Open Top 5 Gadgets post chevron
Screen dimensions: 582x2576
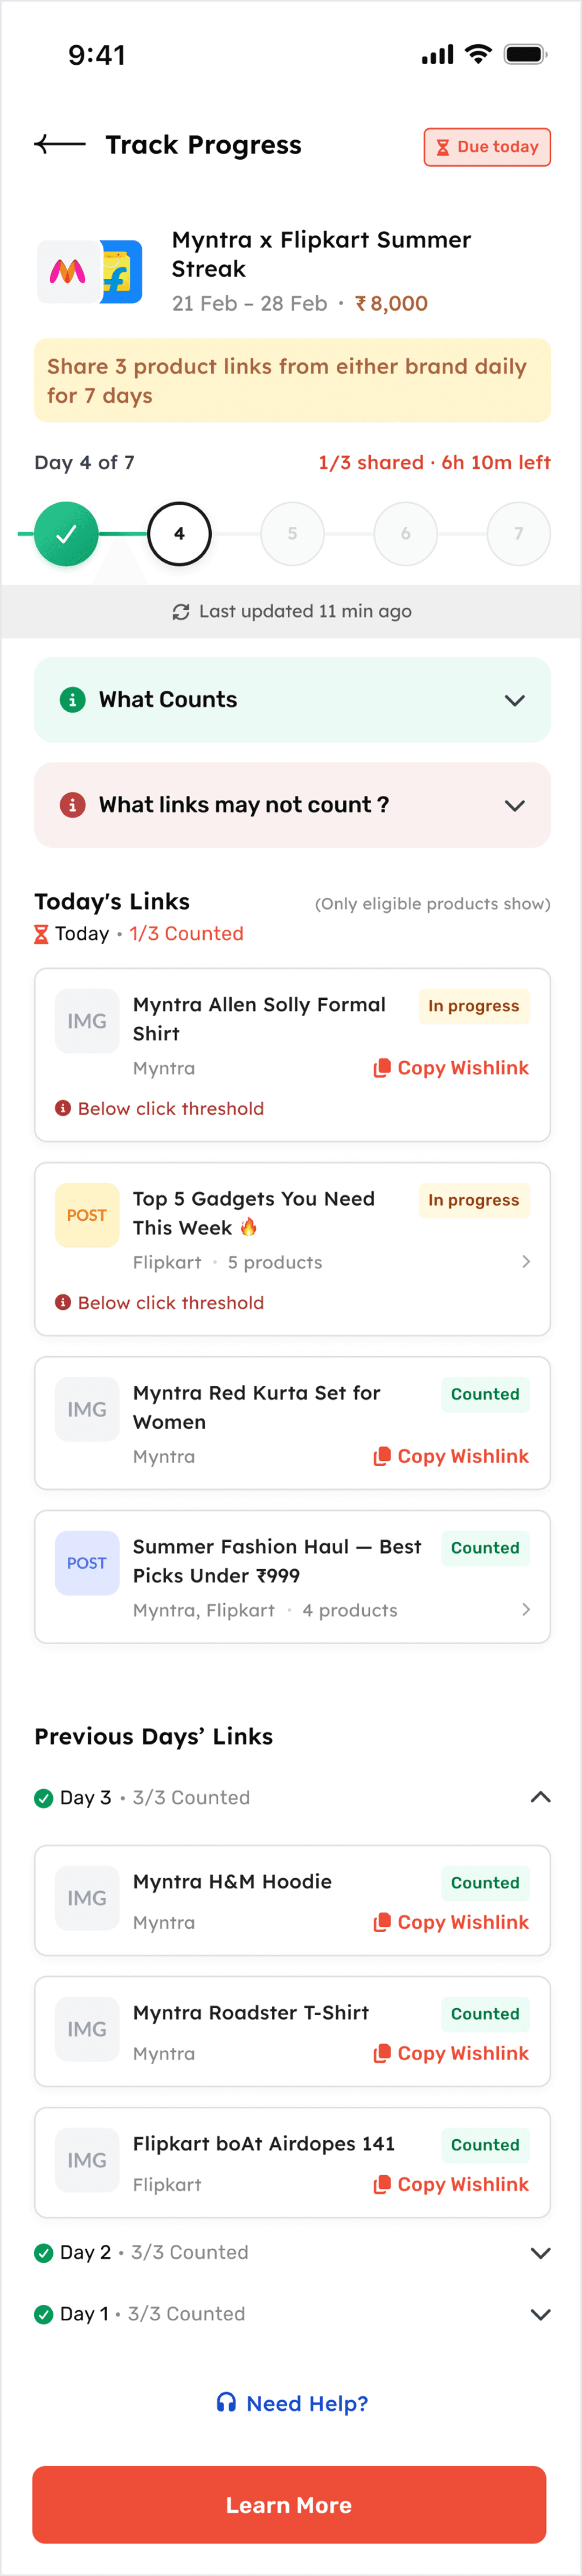click(526, 1262)
